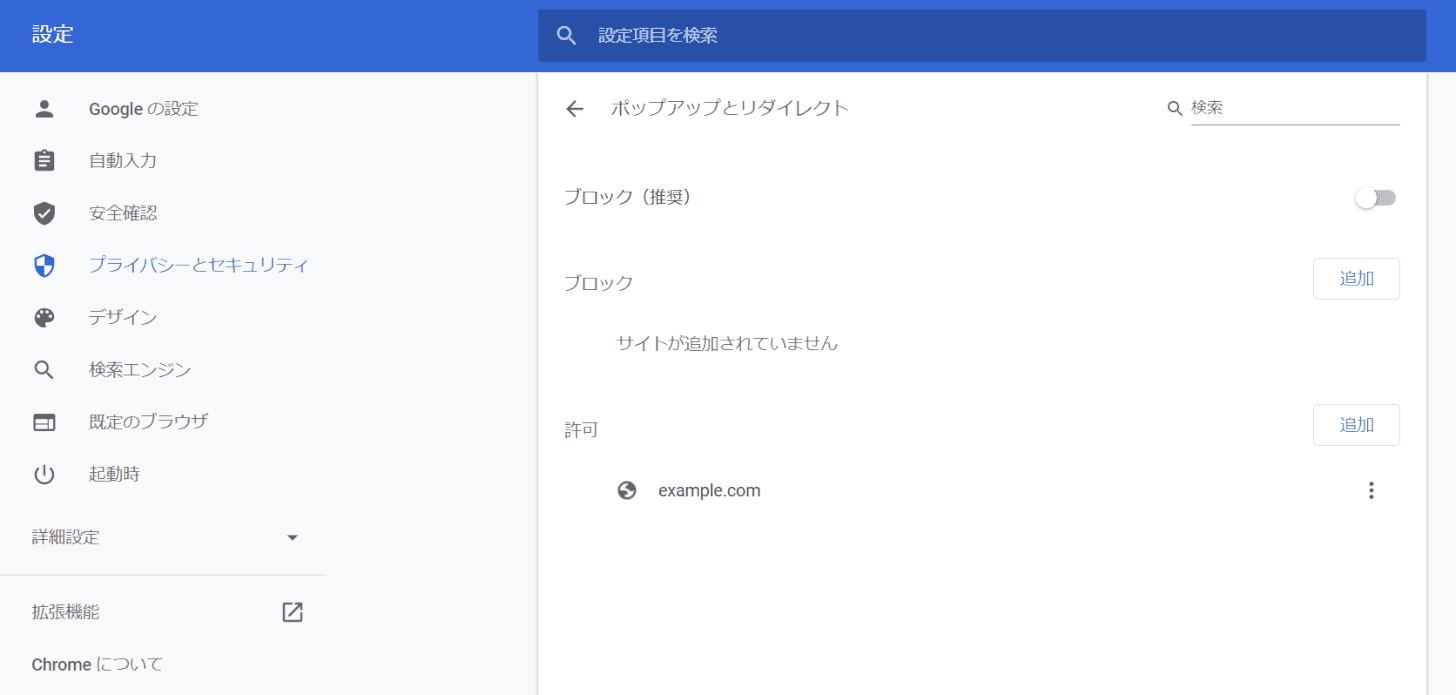This screenshot has width=1456, height=695.
Task: Click 追加 in the ブロック section
Action: coord(1356,279)
